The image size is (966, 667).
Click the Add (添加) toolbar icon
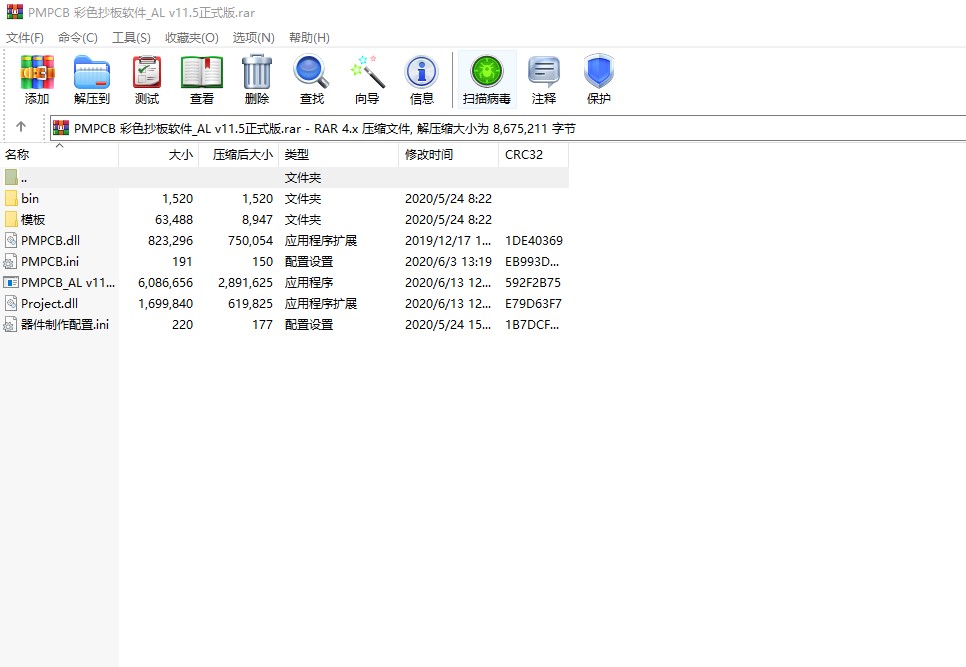pos(37,73)
